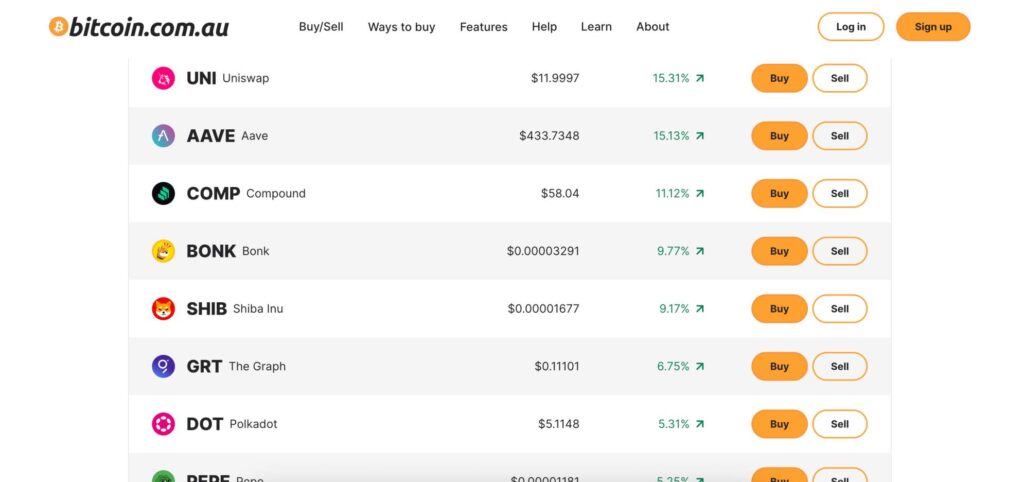Click the $433.7348 price
Screen dimensions: 1024x482
click(x=549, y=136)
